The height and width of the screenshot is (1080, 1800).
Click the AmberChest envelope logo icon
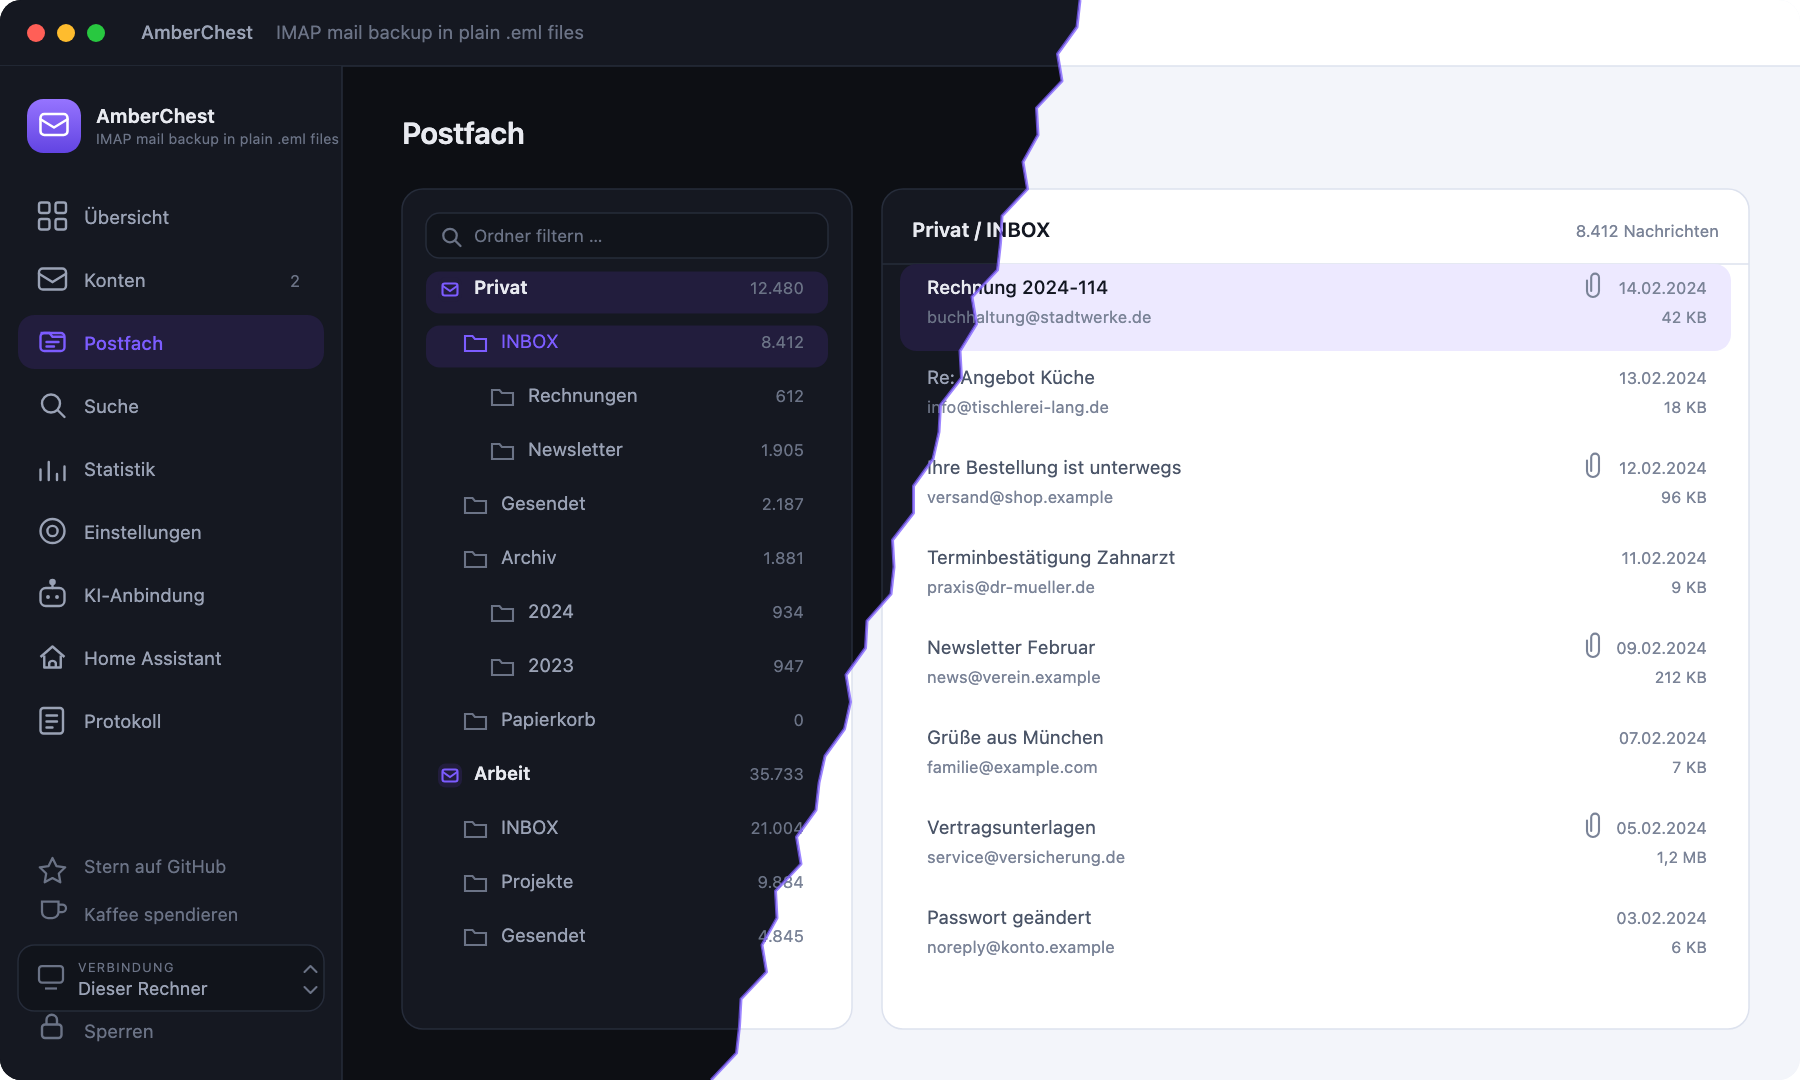tap(54, 126)
